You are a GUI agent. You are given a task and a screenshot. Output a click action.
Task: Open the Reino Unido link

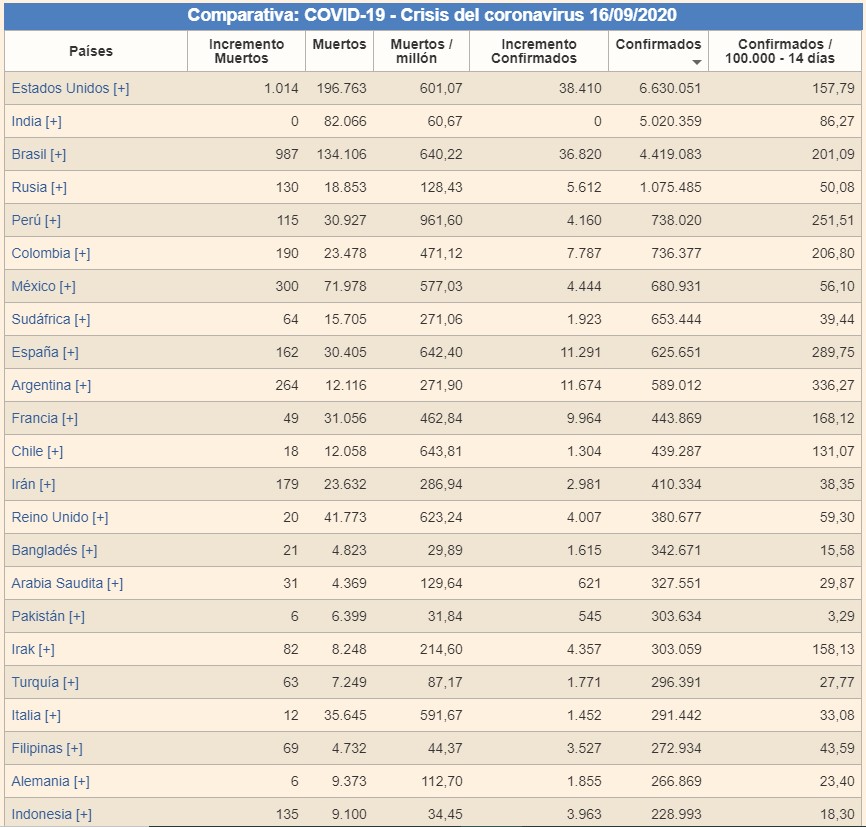[50, 517]
